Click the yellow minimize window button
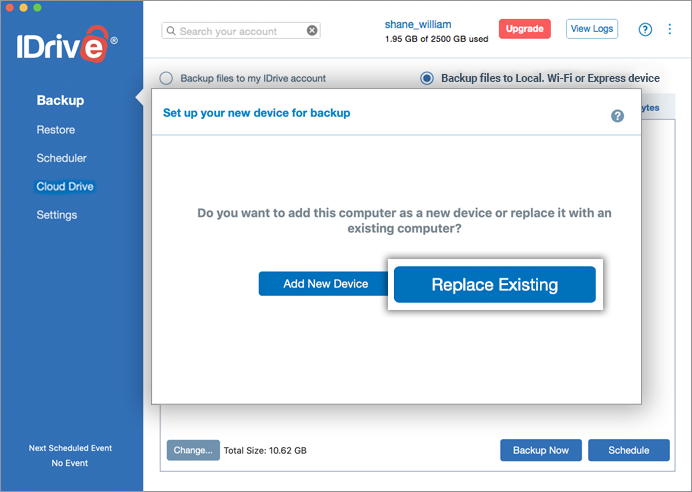This screenshot has height=492, width=692. click(23, 7)
